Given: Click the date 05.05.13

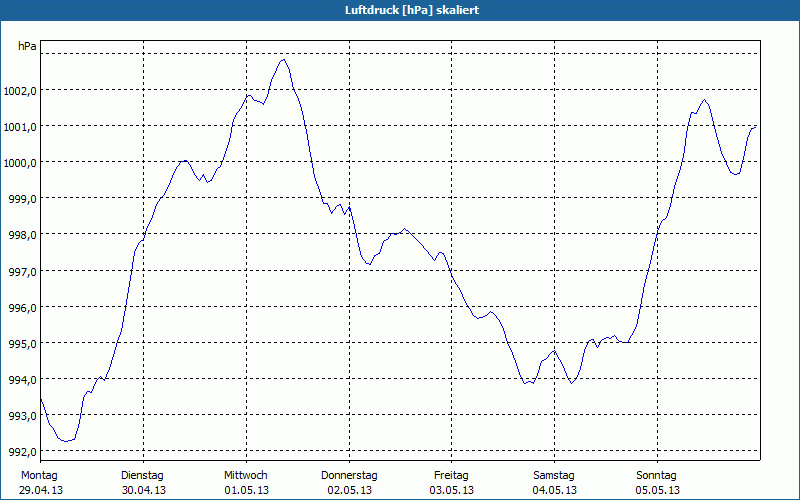Looking at the screenshot, I should click(x=658, y=490).
